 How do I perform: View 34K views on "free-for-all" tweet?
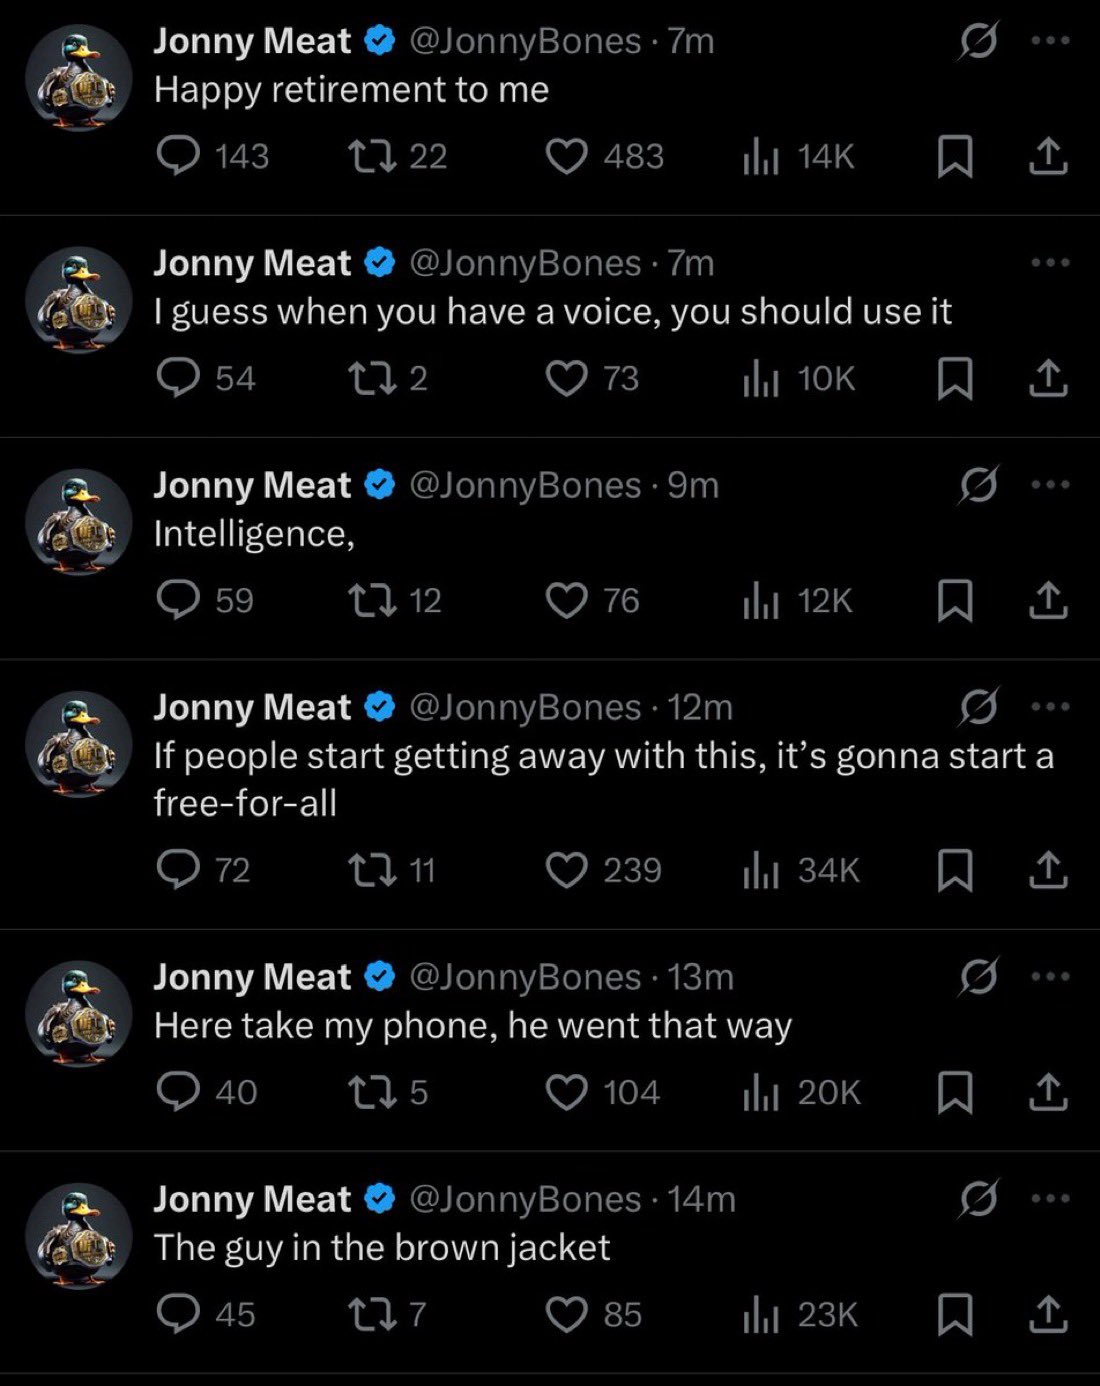click(801, 870)
